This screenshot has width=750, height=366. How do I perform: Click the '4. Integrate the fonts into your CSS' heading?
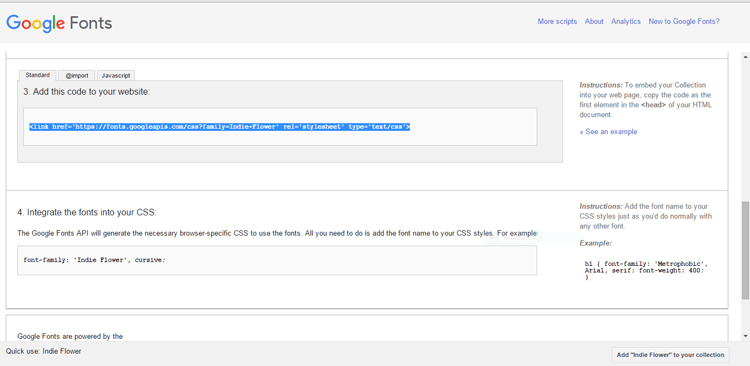point(87,212)
